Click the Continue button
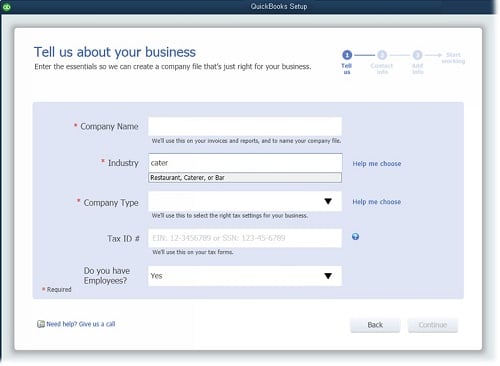500x366 pixels. point(433,325)
